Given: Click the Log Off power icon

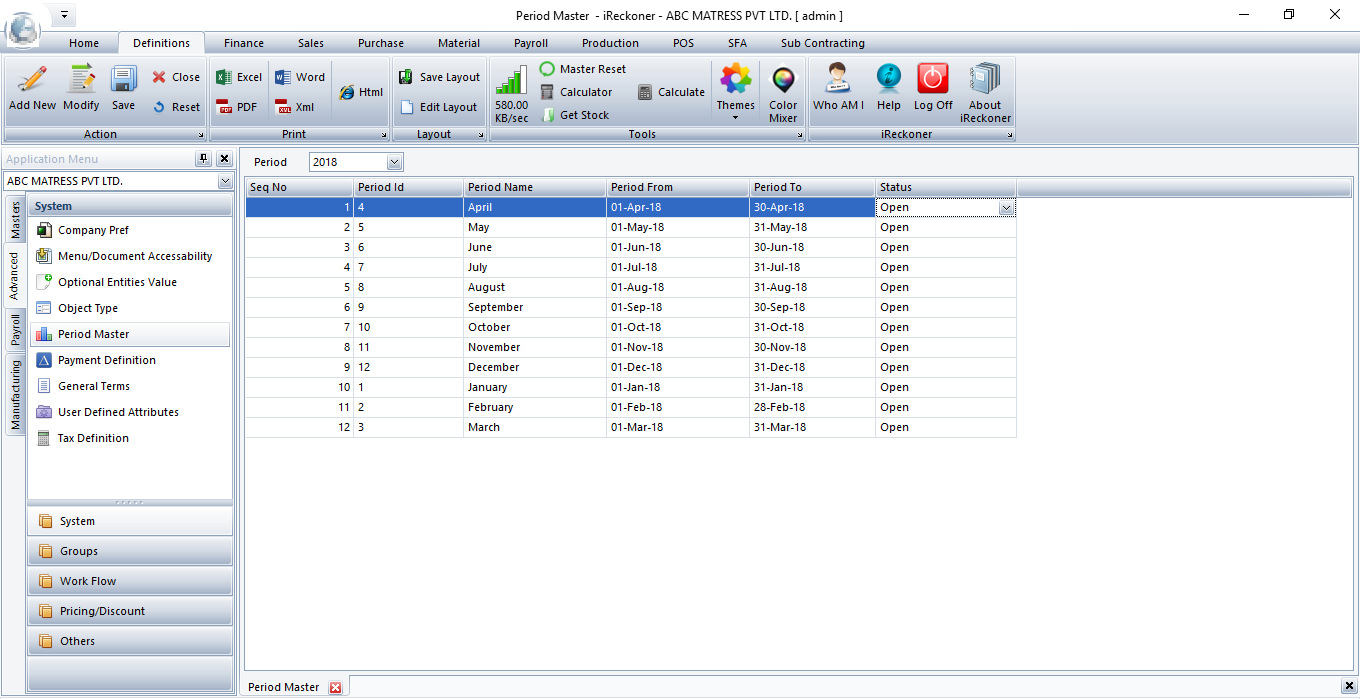Looking at the screenshot, I should pos(933,87).
